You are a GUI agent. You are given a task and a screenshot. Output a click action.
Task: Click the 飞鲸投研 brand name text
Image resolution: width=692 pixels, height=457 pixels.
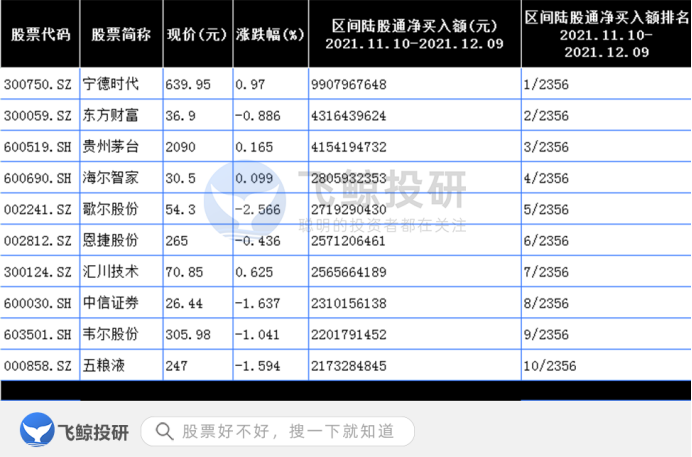93,432
